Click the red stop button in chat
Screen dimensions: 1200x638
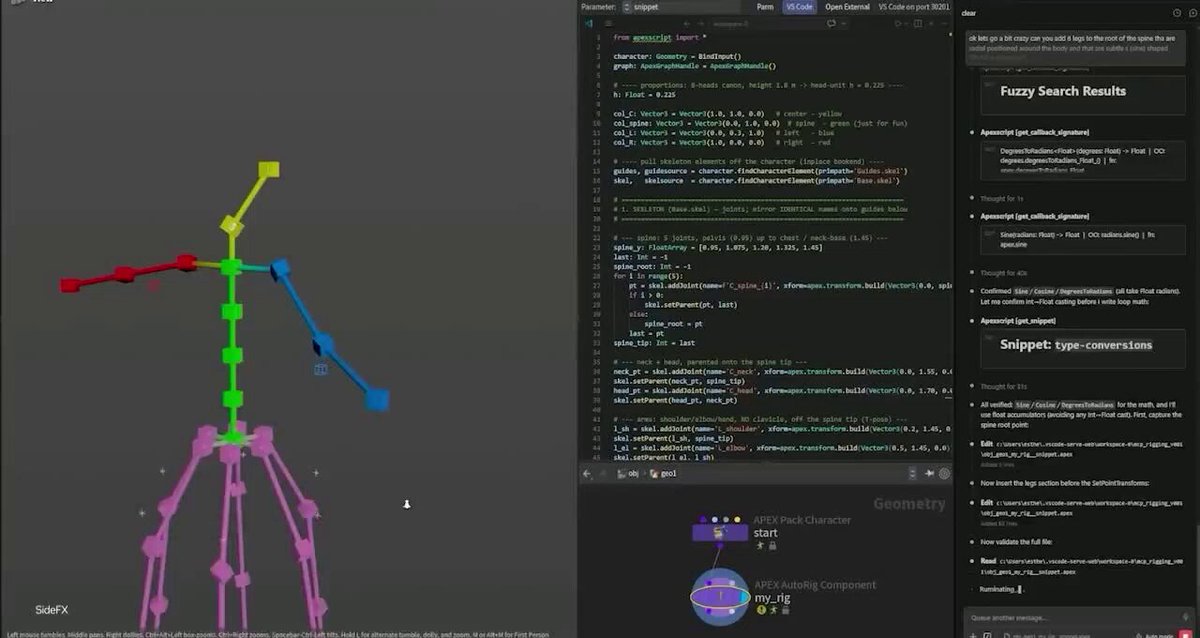[x=1185, y=634]
